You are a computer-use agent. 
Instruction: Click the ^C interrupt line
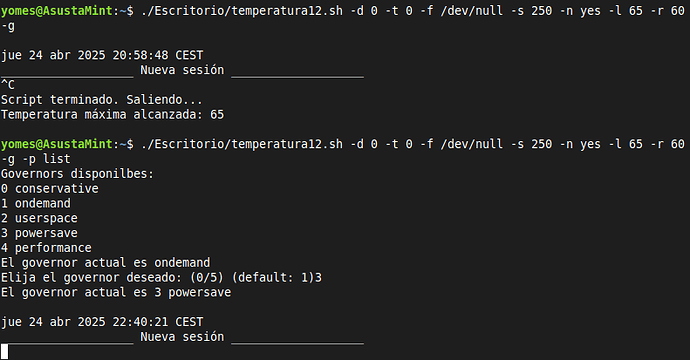pos(8,85)
